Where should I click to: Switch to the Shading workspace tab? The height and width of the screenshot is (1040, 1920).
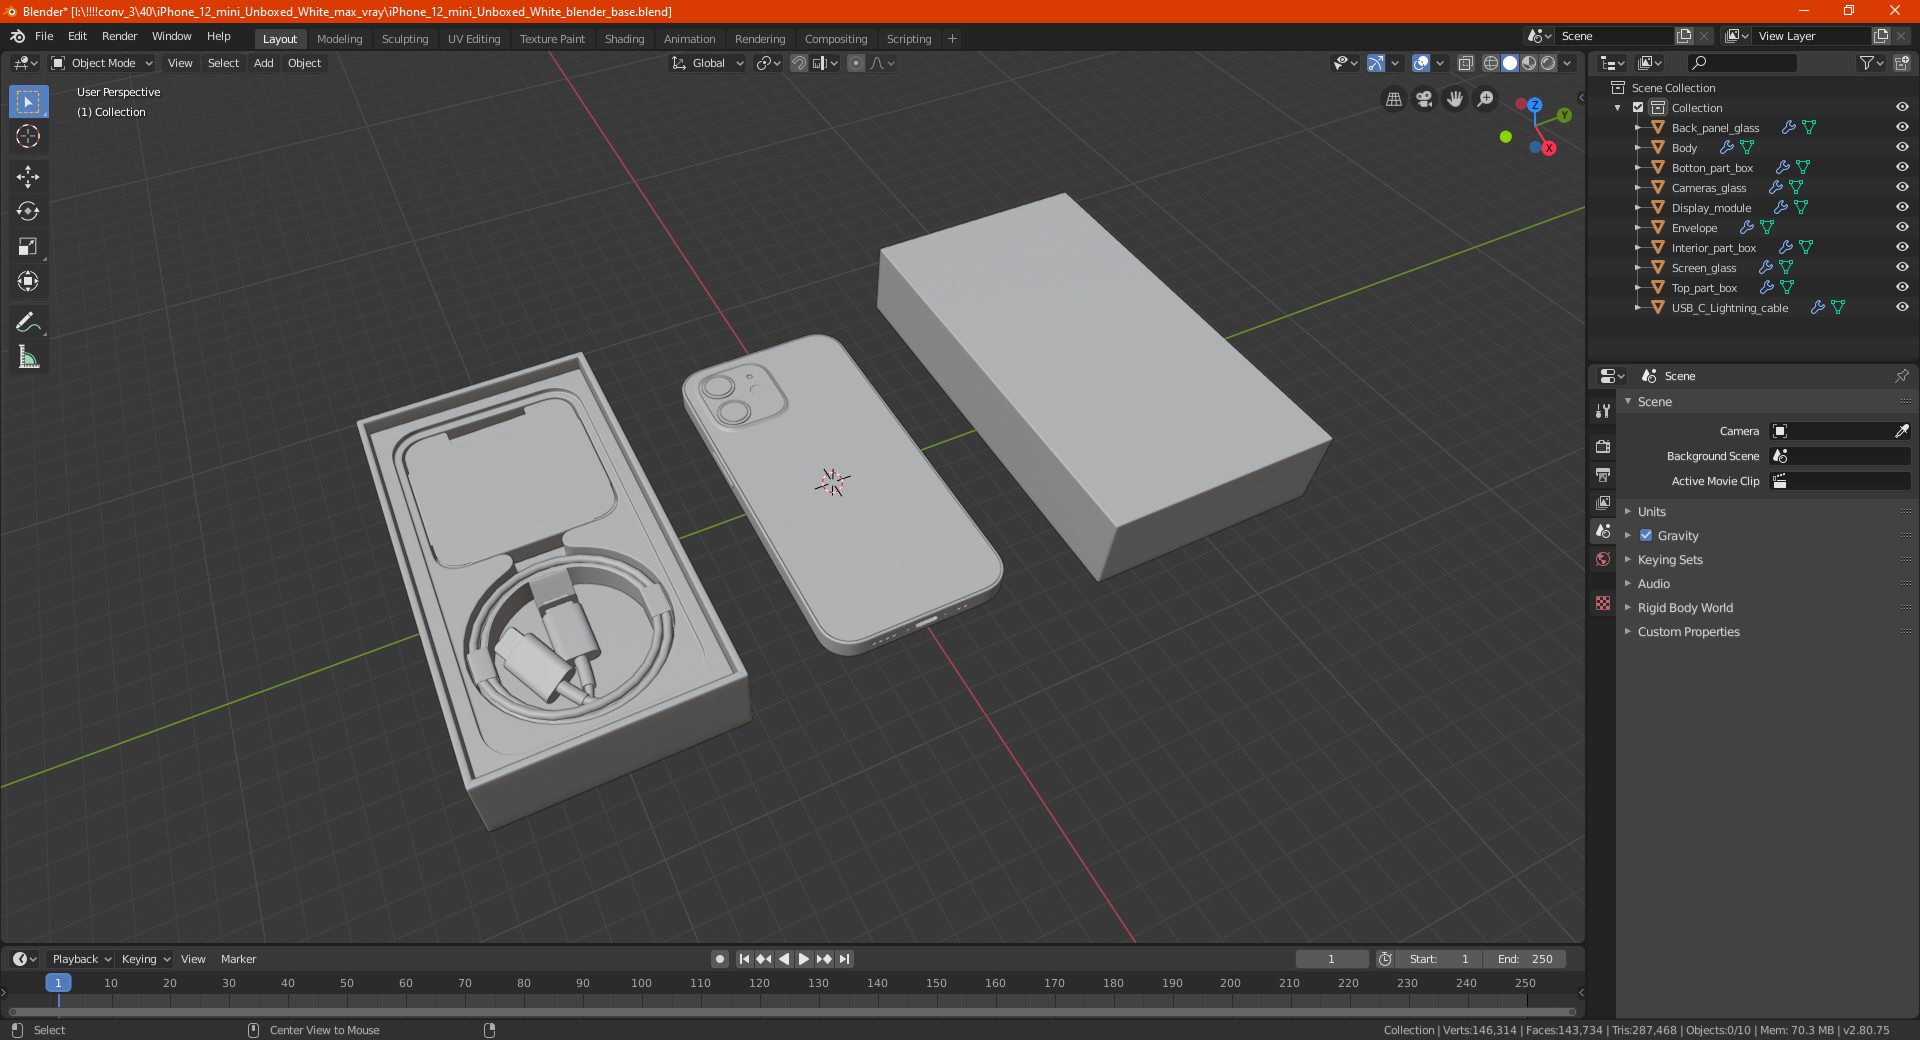(x=624, y=39)
